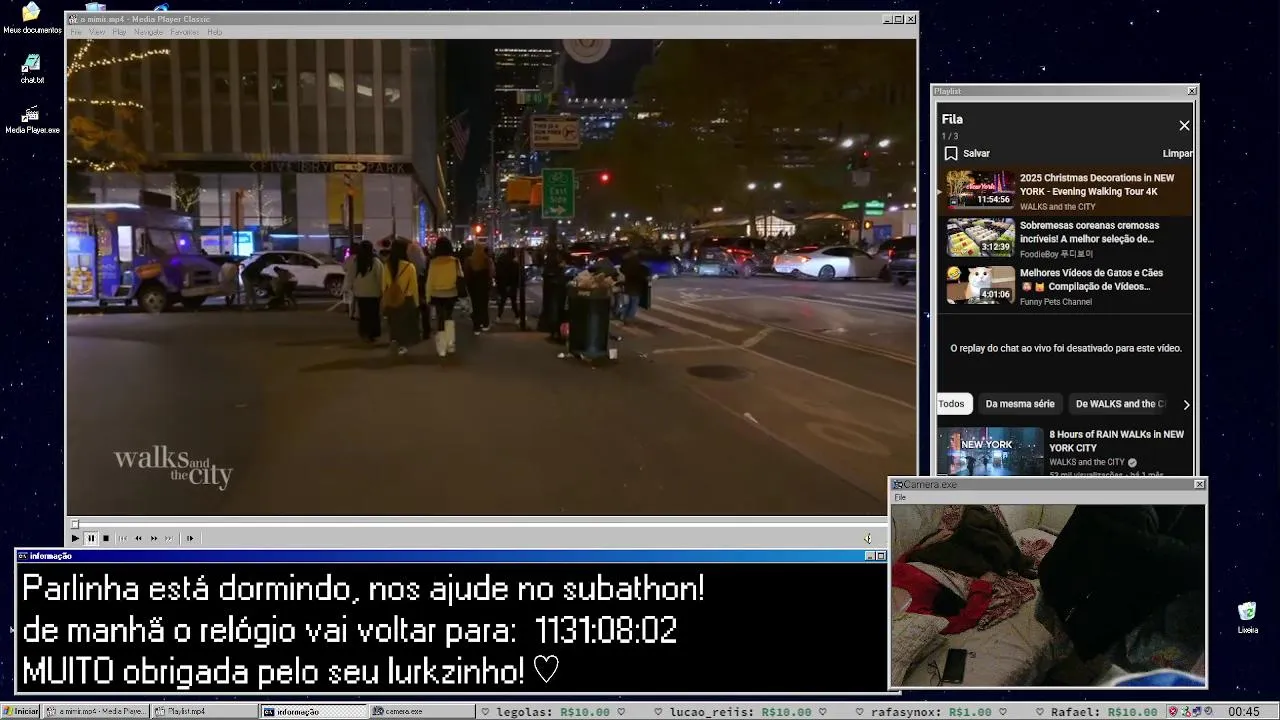Select De WALKS and the City filter chip

pyautogui.click(x=1120, y=404)
